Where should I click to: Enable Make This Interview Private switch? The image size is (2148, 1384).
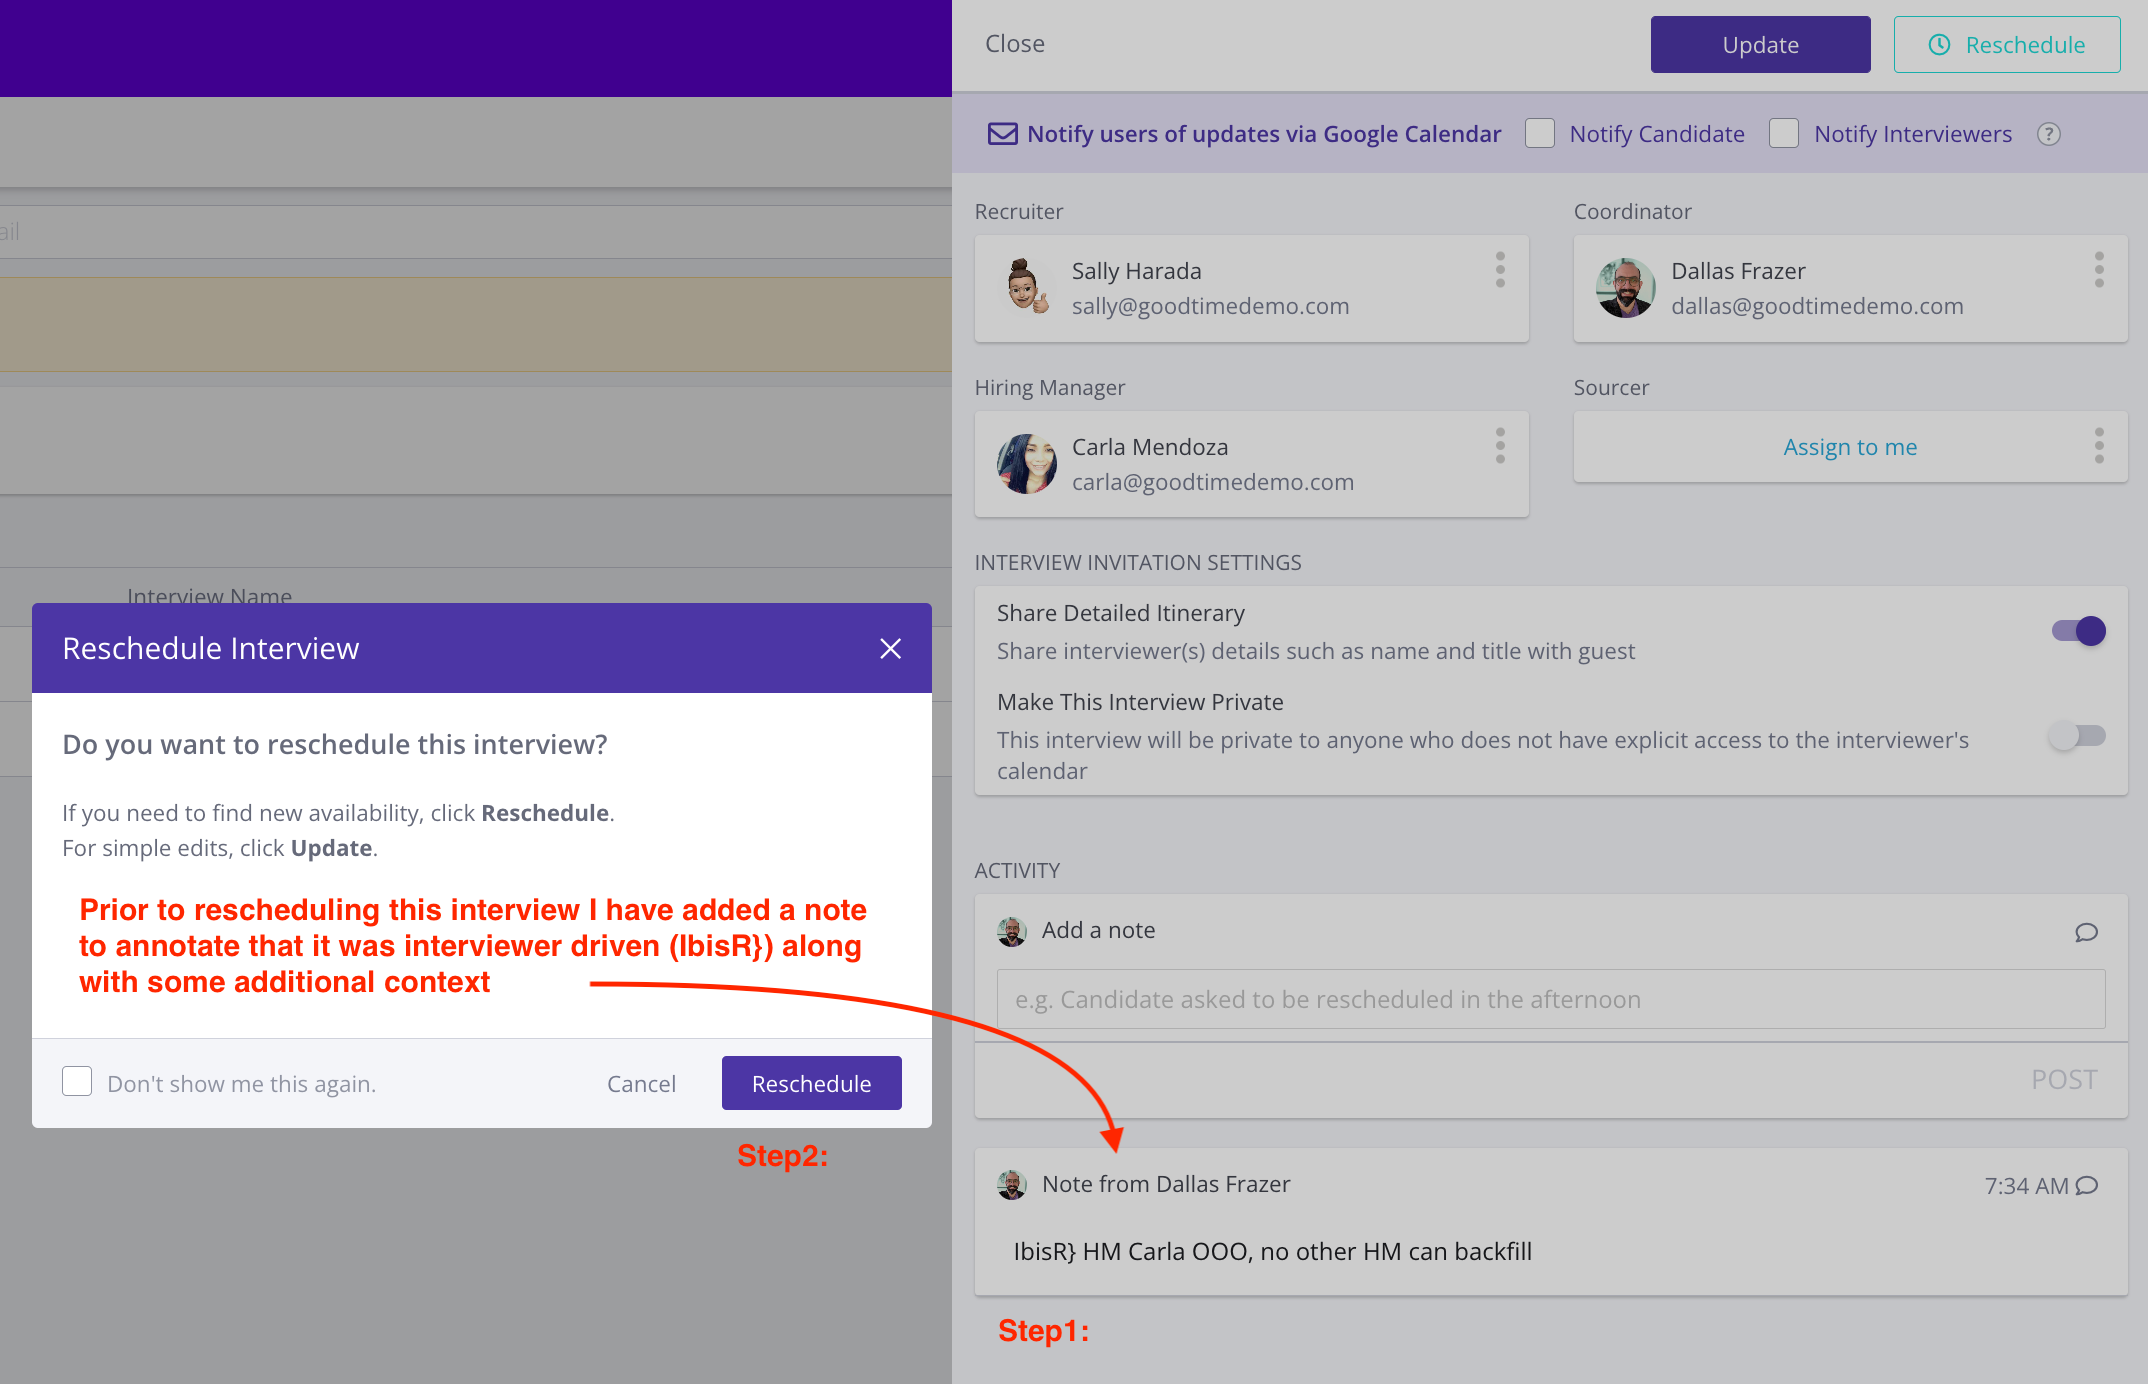point(2077,737)
